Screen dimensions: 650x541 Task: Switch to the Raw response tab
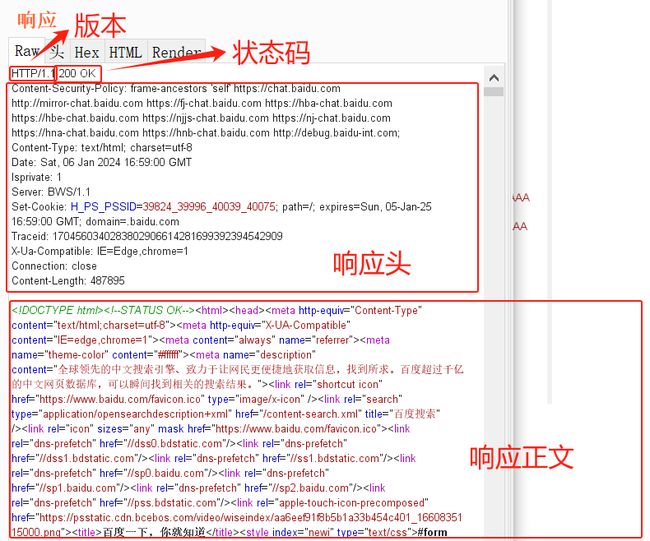pos(26,51)
